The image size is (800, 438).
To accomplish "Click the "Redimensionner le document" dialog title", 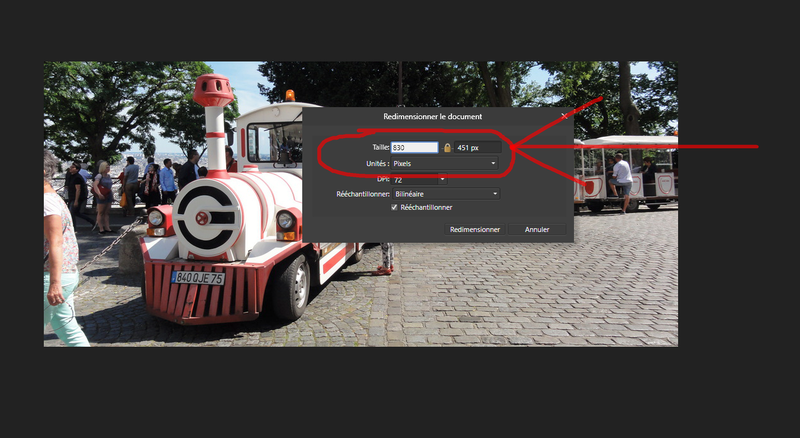I will point(433,116).
